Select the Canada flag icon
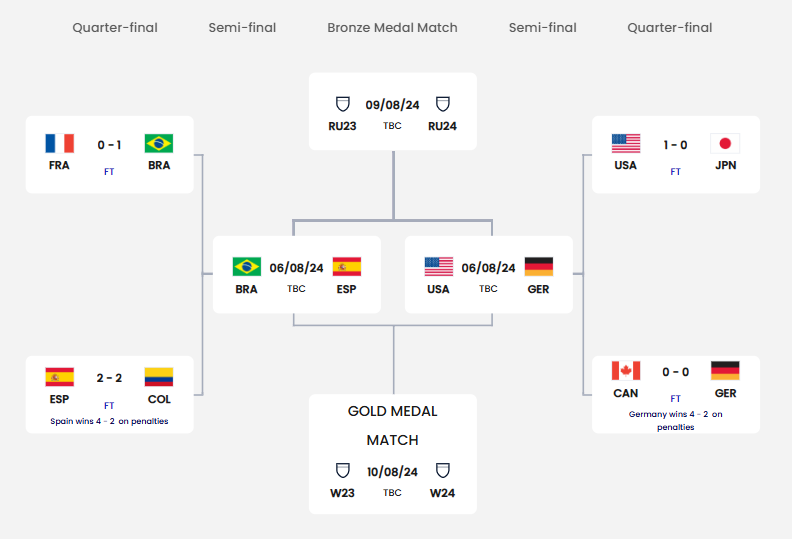Image resolution: width=792 pixels, height=539 pixels. (626, 371)
